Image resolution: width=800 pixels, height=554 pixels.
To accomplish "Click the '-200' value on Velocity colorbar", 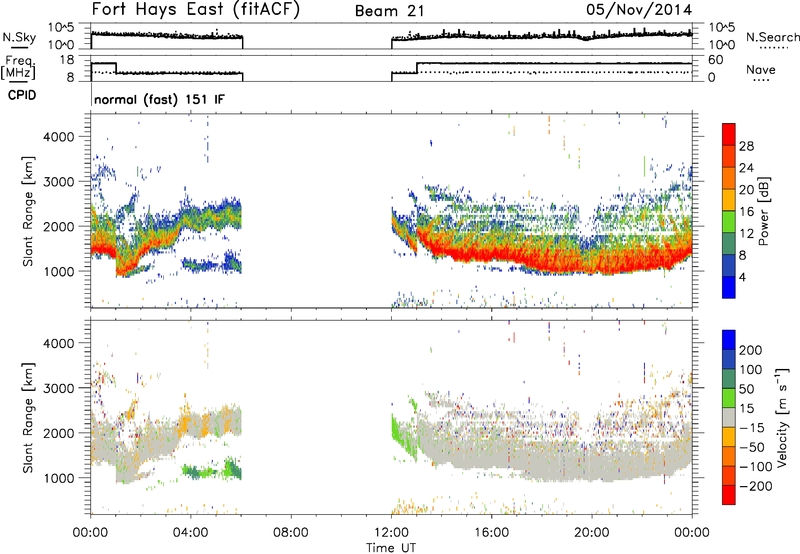I will coord(755,486).
